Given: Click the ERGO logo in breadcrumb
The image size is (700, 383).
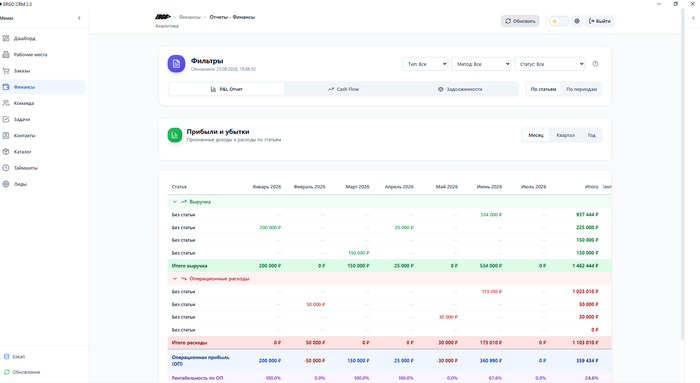Looking at the screenshot, I should [163, 17].
